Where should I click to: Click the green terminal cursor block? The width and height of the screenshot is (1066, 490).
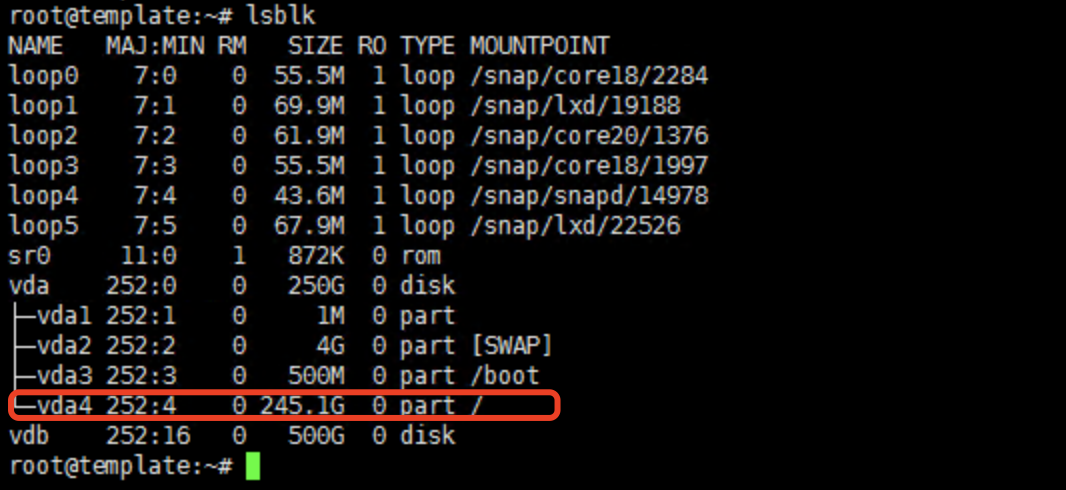[252, 466]
